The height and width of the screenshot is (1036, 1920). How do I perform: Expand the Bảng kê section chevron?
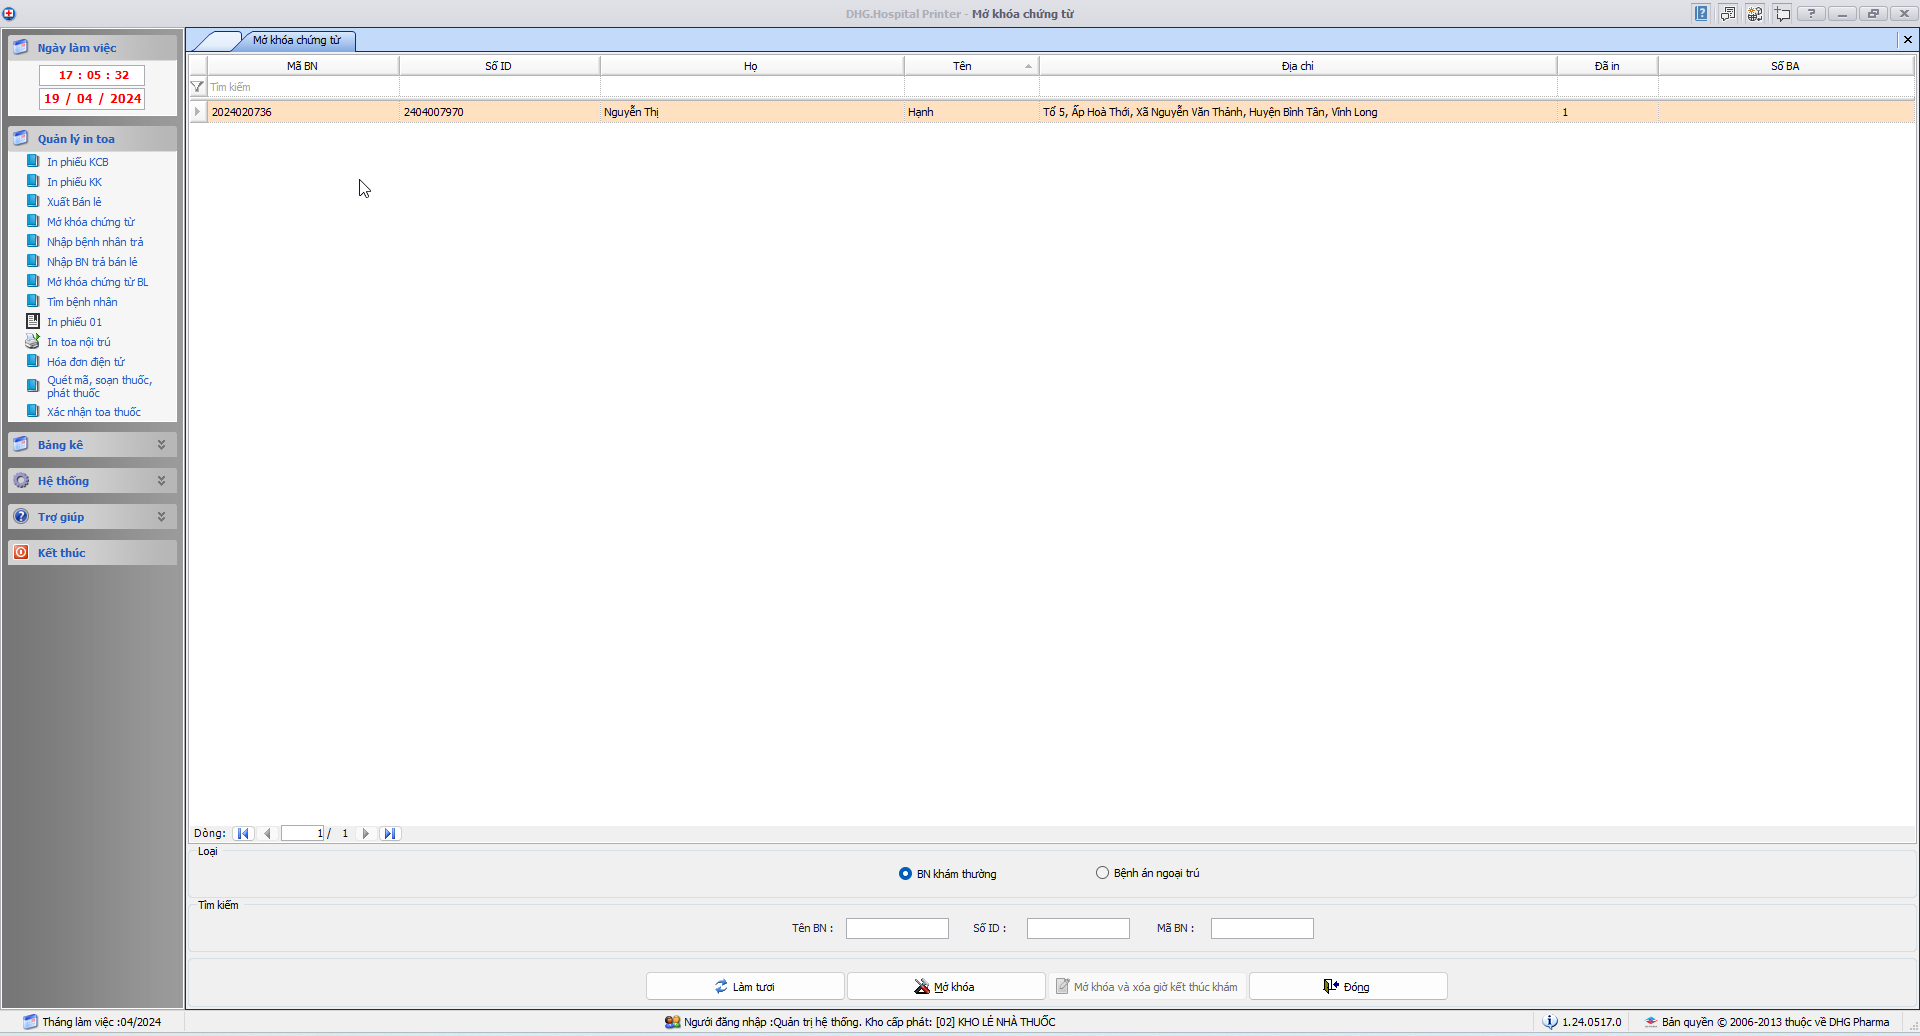click(x=161, y=444)
